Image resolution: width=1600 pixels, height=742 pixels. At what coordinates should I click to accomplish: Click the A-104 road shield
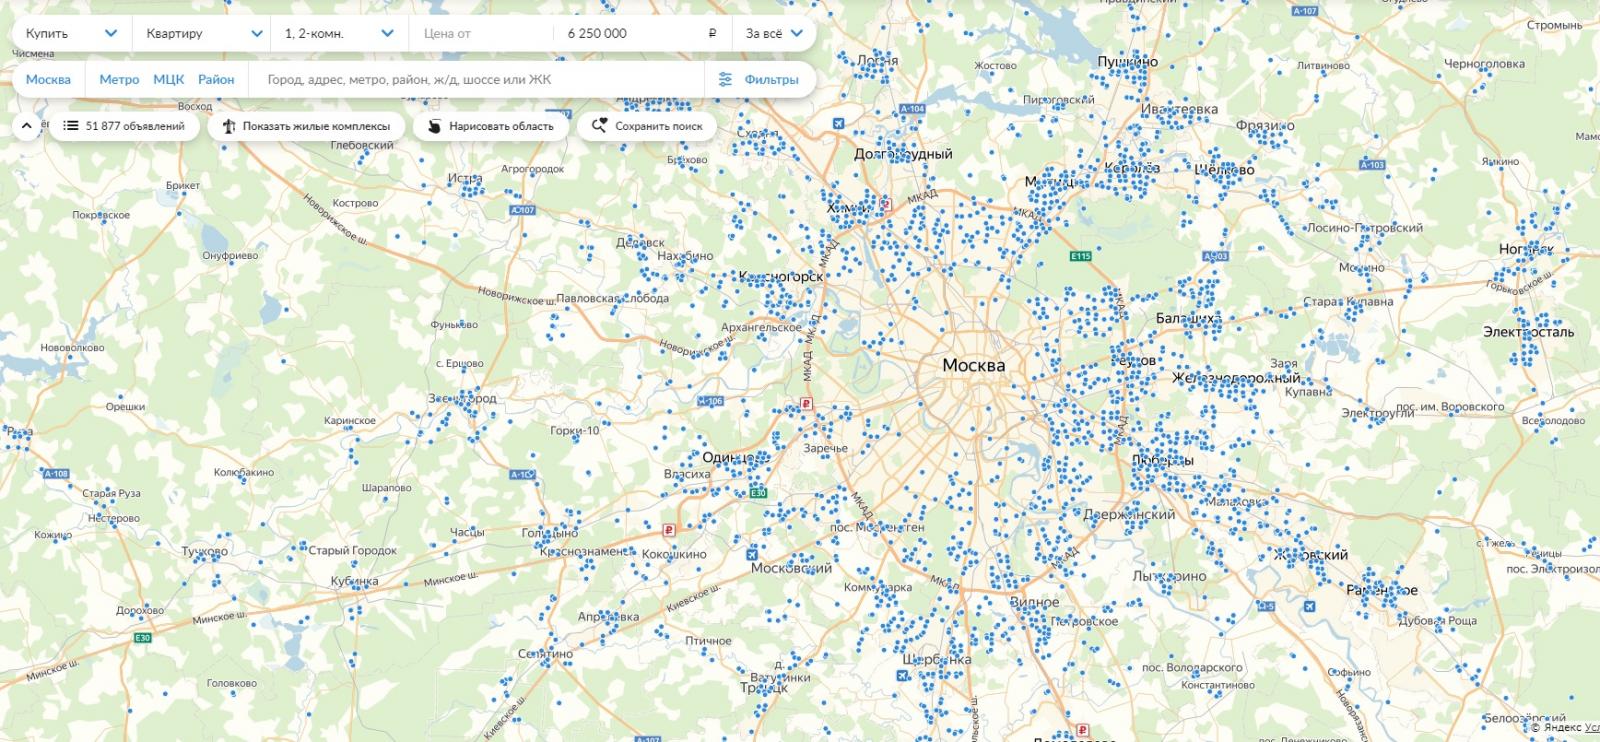tap(912, 108)
